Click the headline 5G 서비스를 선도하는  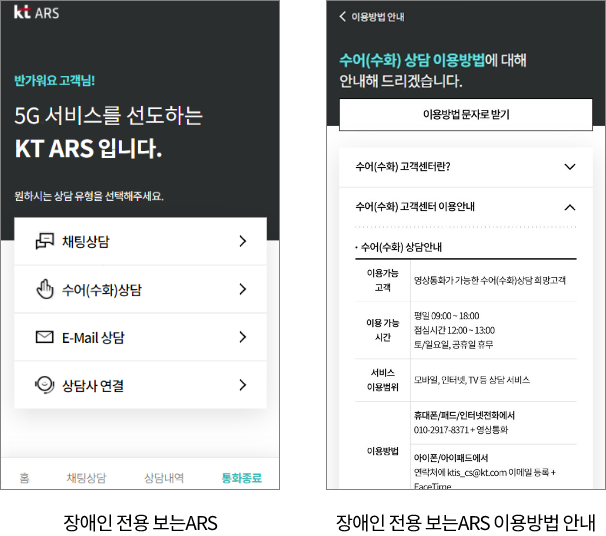(108, 115)
